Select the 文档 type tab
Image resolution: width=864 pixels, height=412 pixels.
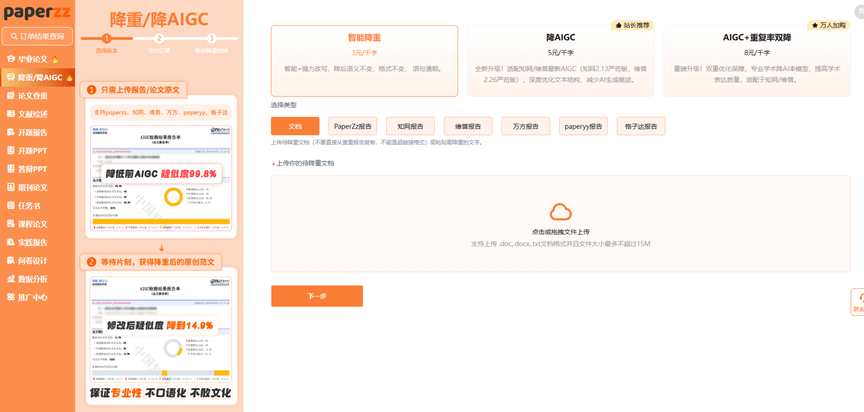(x=295, y=126)
